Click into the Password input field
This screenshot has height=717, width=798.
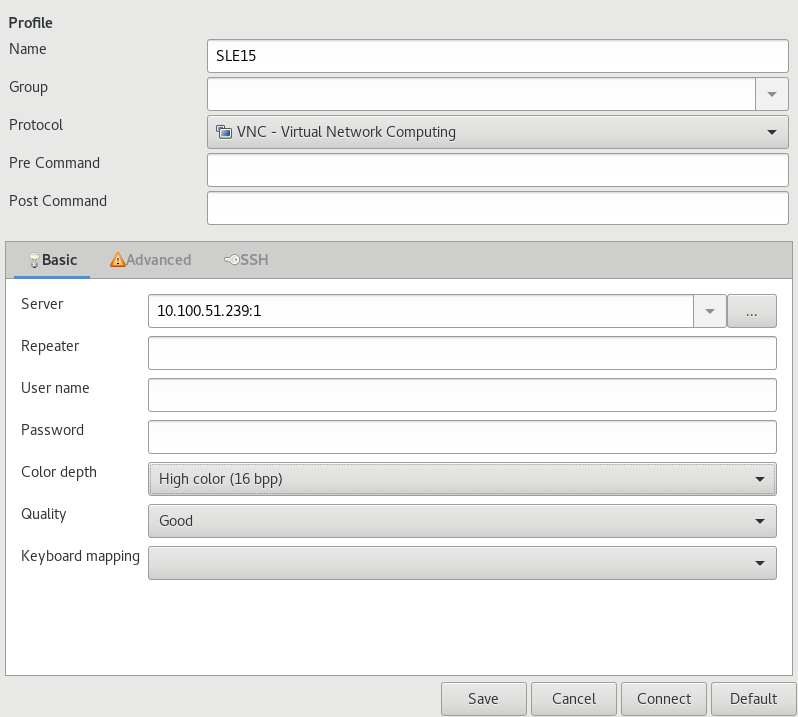point(462,437)
